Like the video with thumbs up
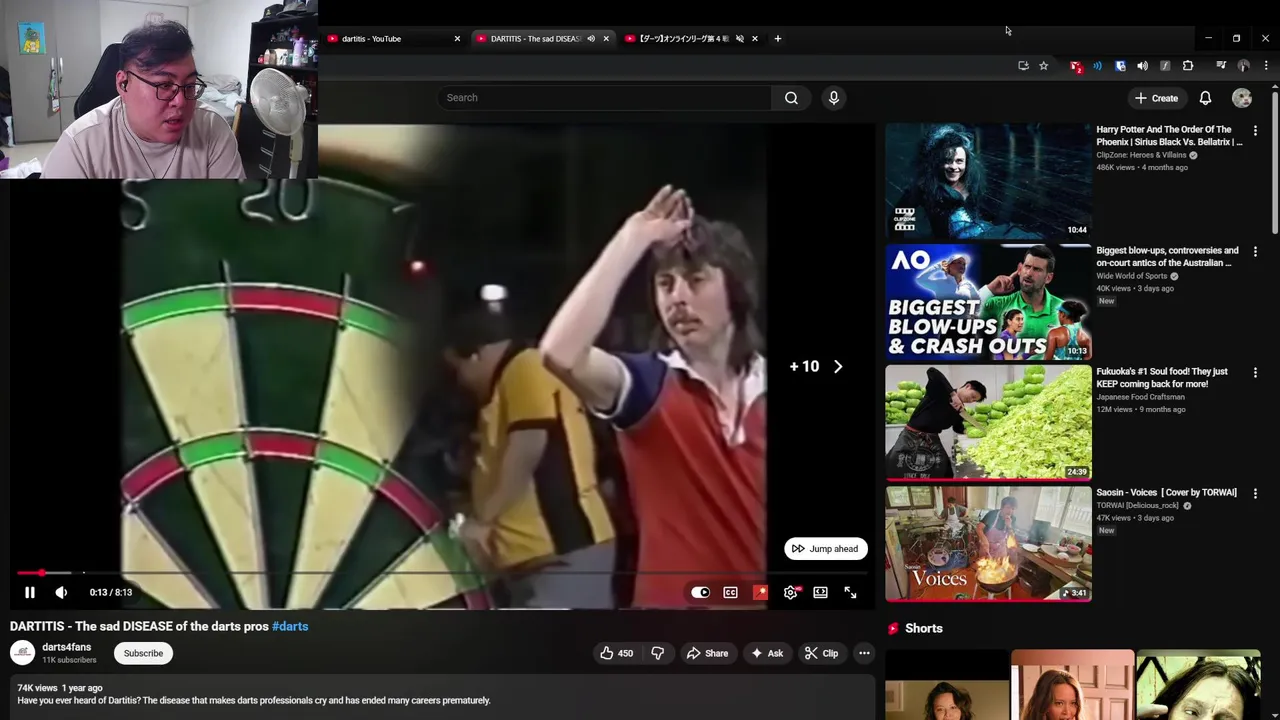The width and height of the screenshot is (1280, 720). pyautogui.click(x=616, y=653)
